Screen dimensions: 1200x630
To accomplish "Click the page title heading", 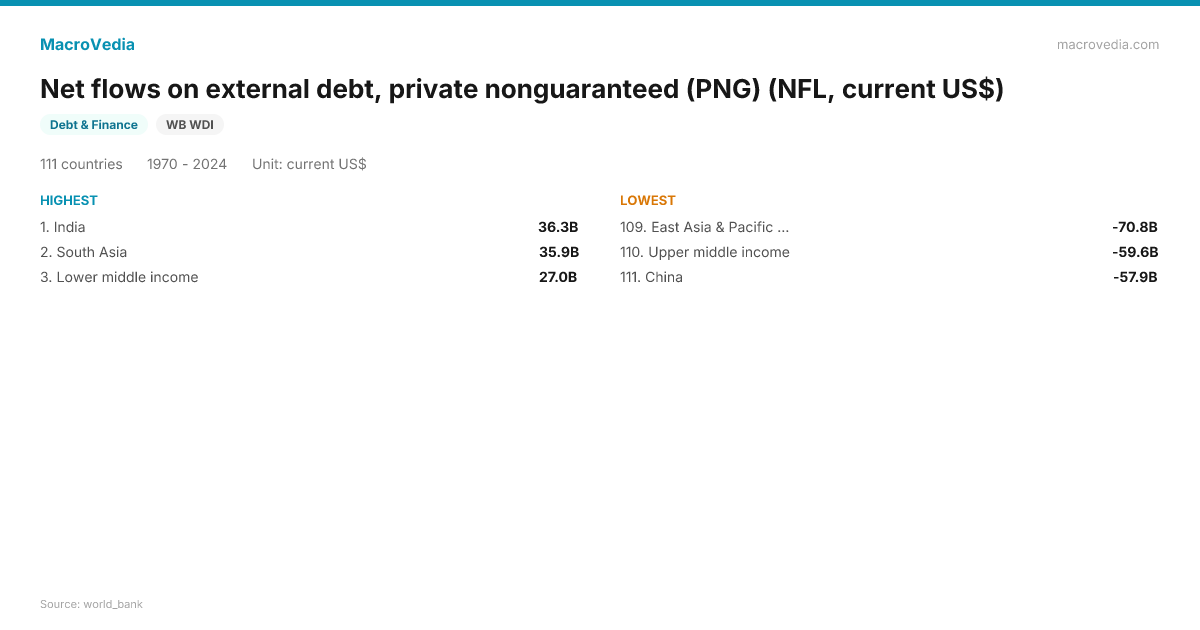I will [x=521, y=89].
